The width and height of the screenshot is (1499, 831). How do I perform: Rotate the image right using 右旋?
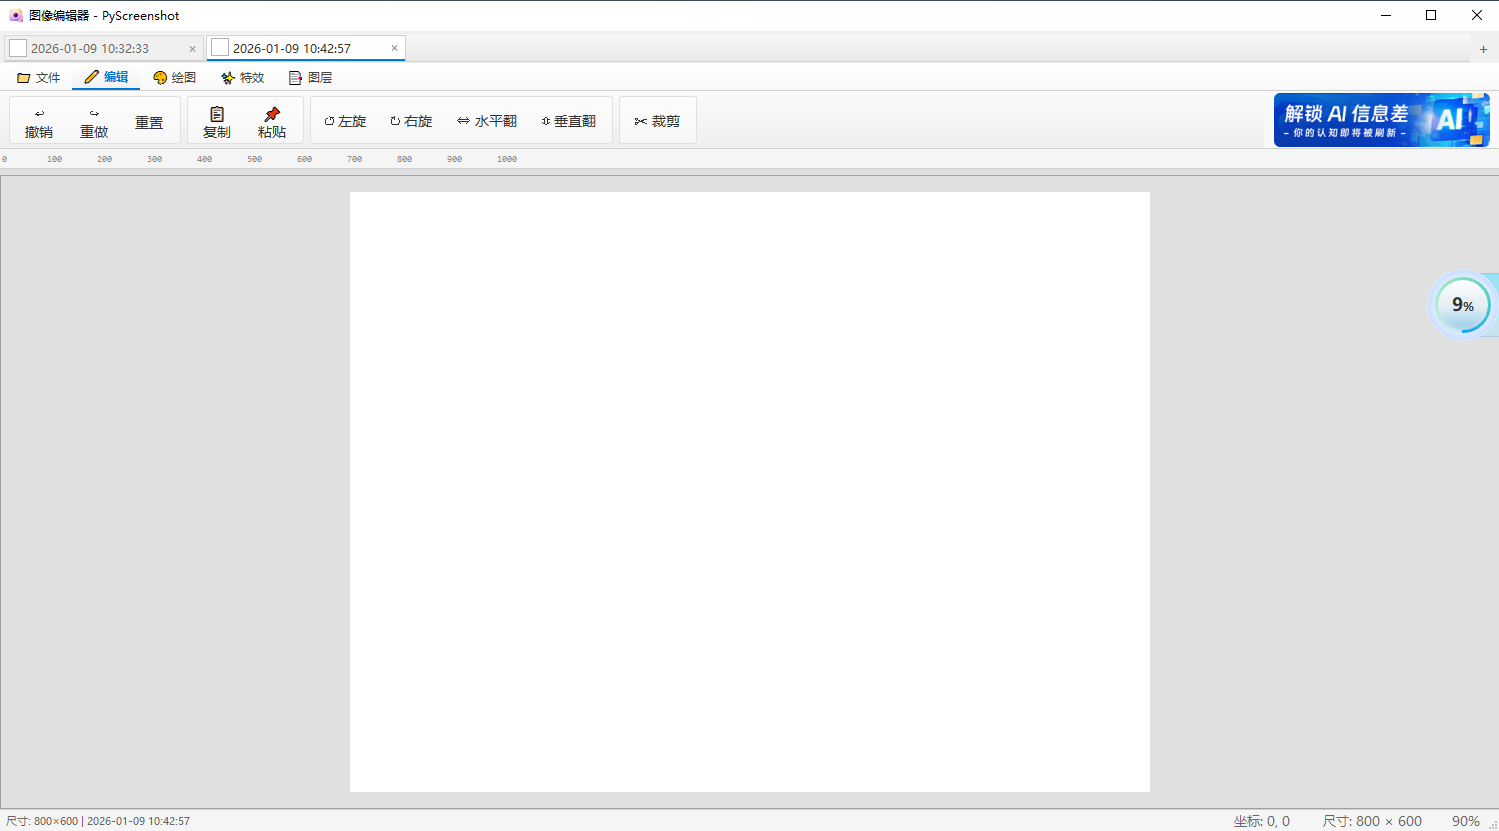[411, 120]
